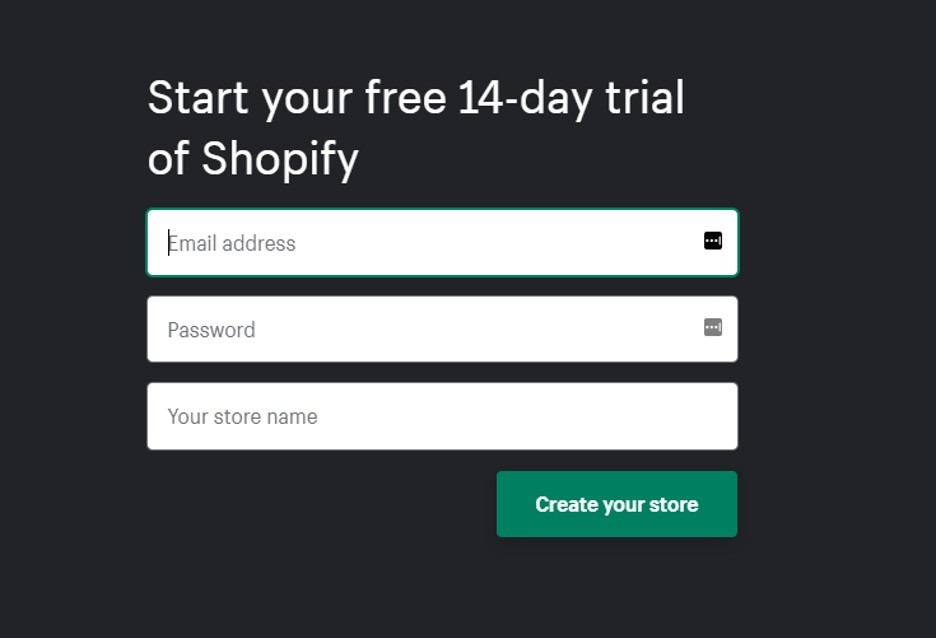Click the Password placeholder text

(211, 330)
